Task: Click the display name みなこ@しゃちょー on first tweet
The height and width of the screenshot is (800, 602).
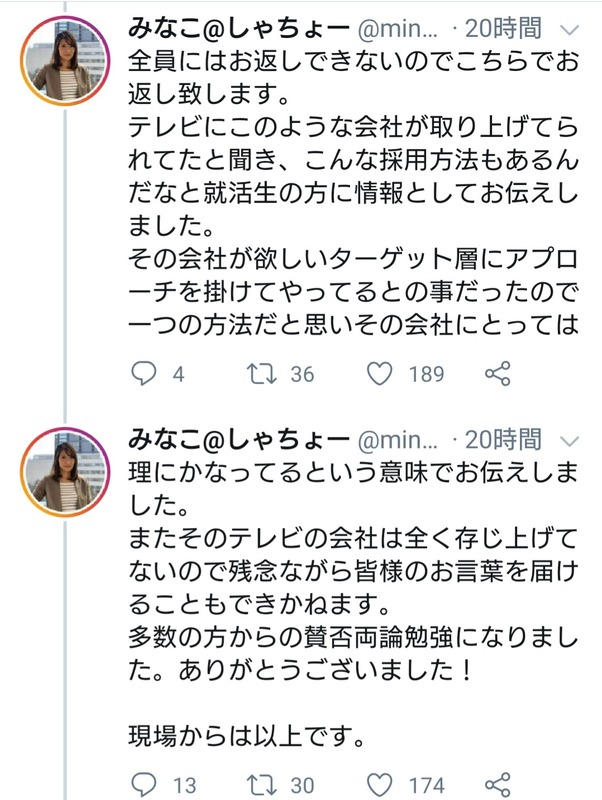Action: click(x=238, y=29)
